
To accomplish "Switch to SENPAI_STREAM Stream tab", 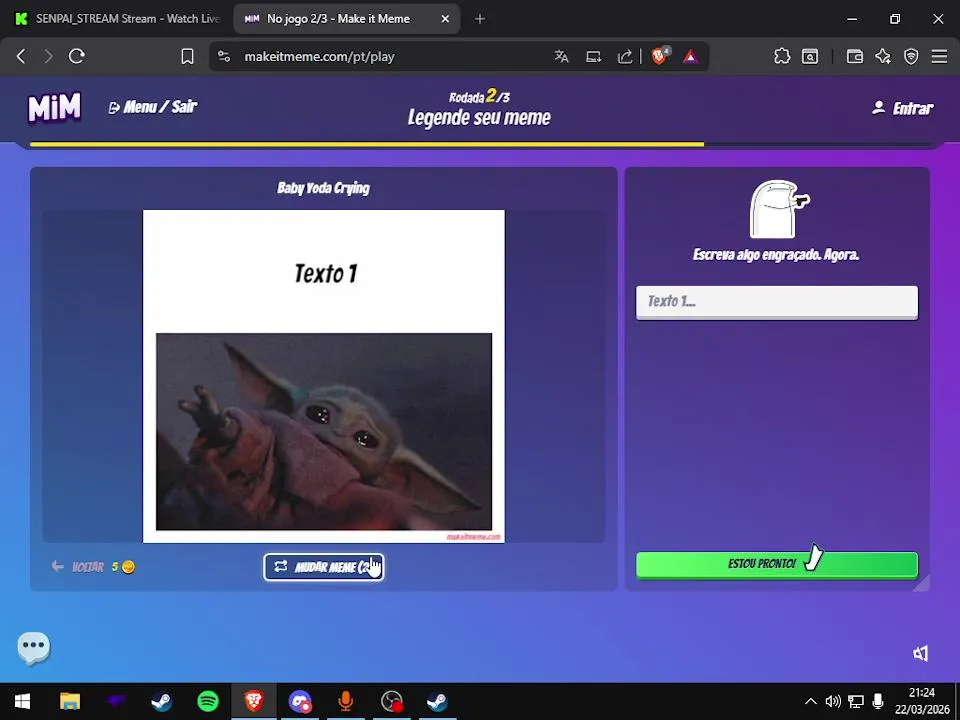I will (x=116, y=19).
